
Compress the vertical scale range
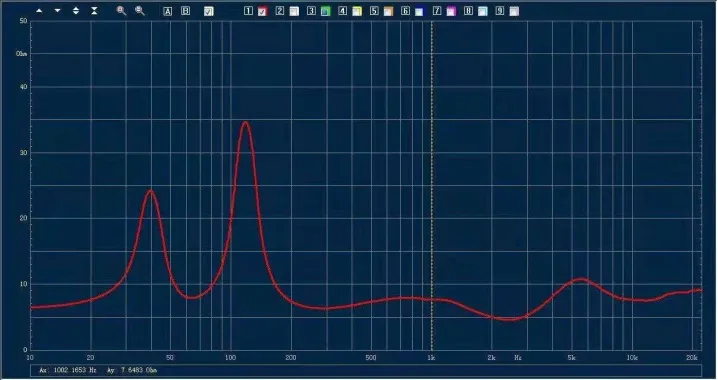[94, 11]
